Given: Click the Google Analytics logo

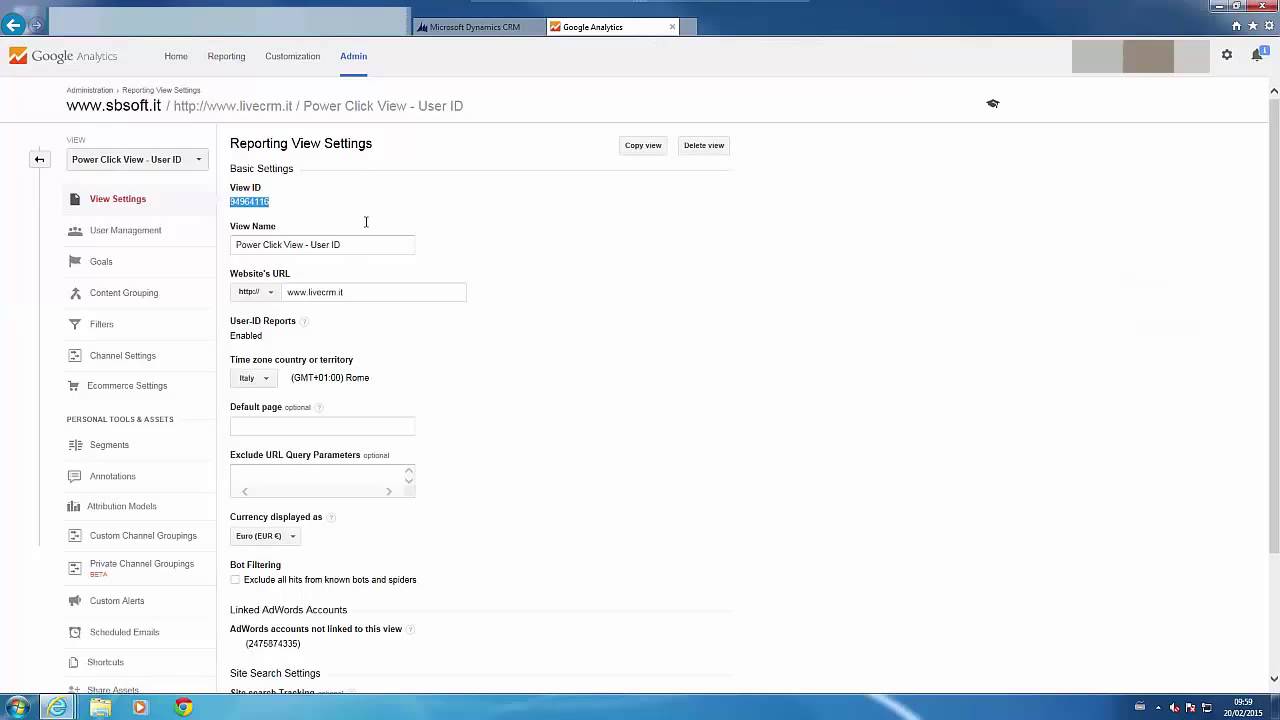Looking at the screenshot, I should 63,56.
